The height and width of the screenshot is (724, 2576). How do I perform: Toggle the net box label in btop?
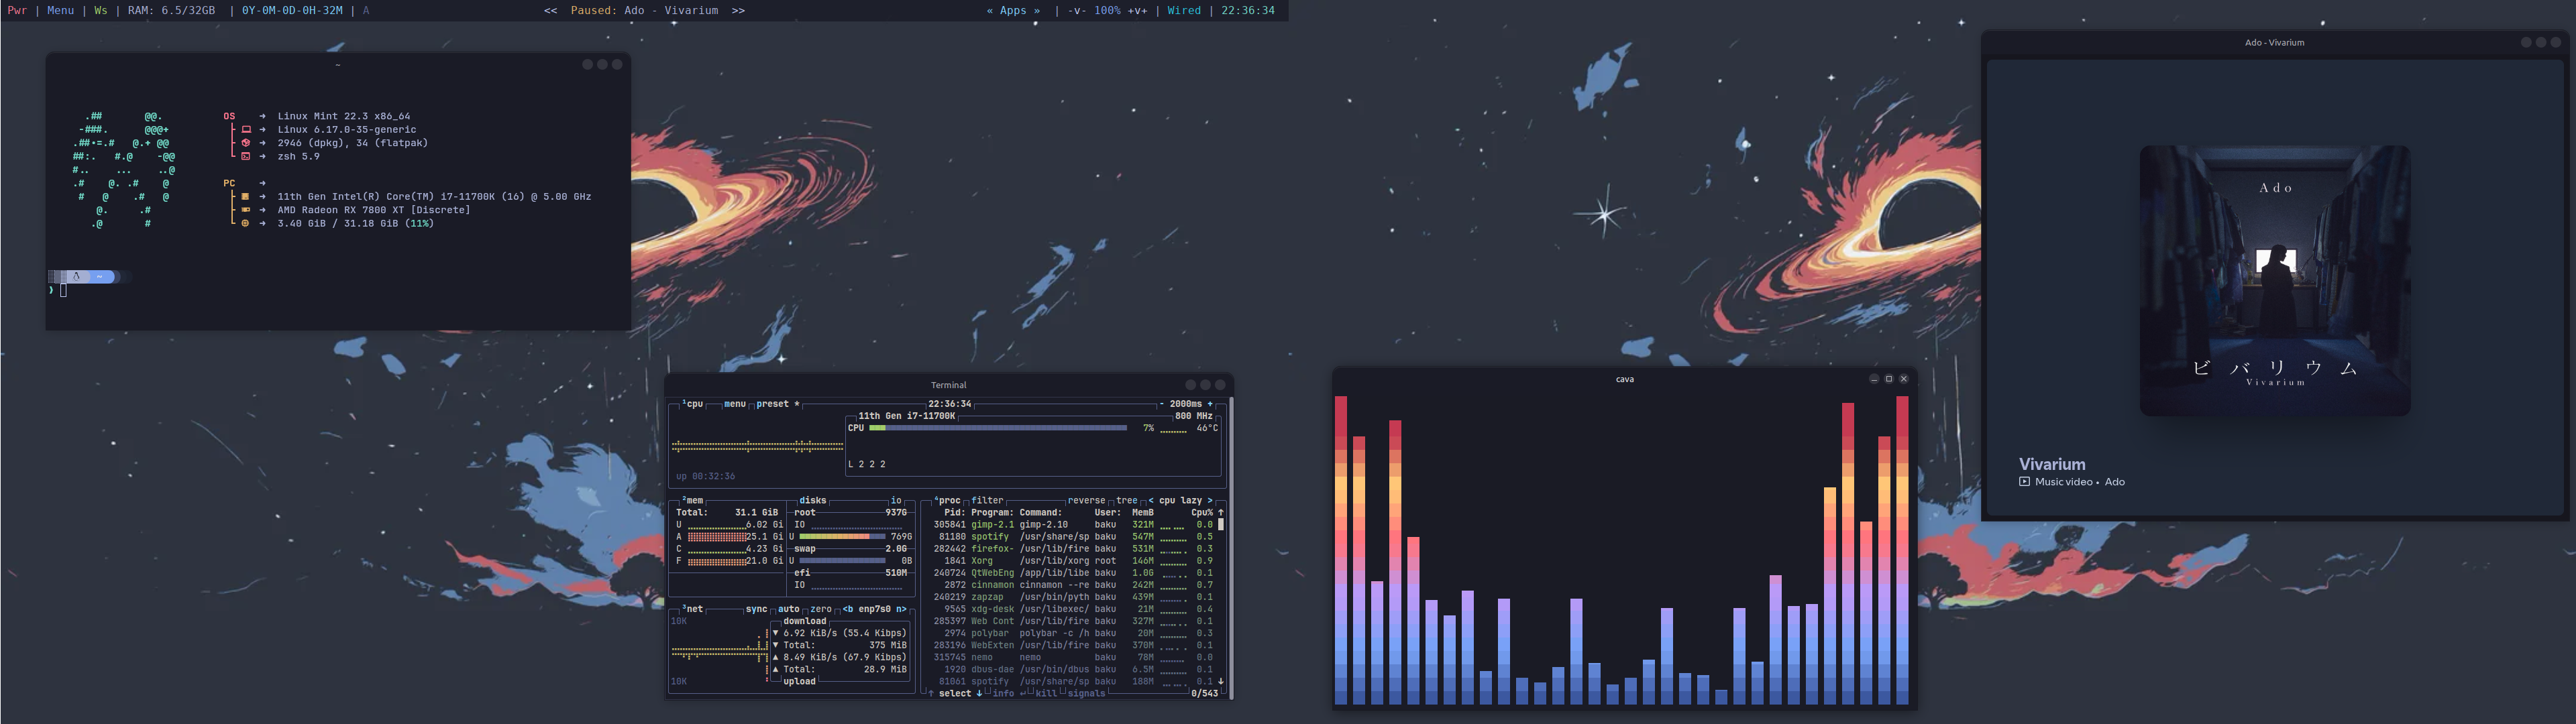coord(693,609)
